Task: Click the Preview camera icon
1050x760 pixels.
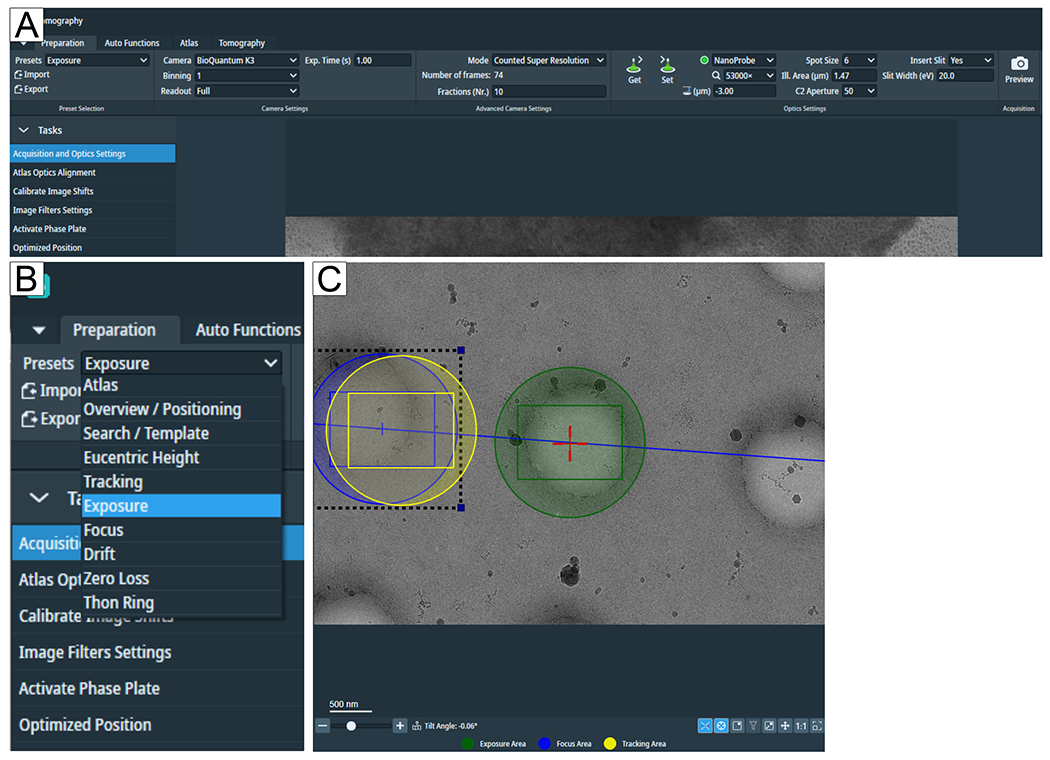Action: click(x=1019, y=65)
